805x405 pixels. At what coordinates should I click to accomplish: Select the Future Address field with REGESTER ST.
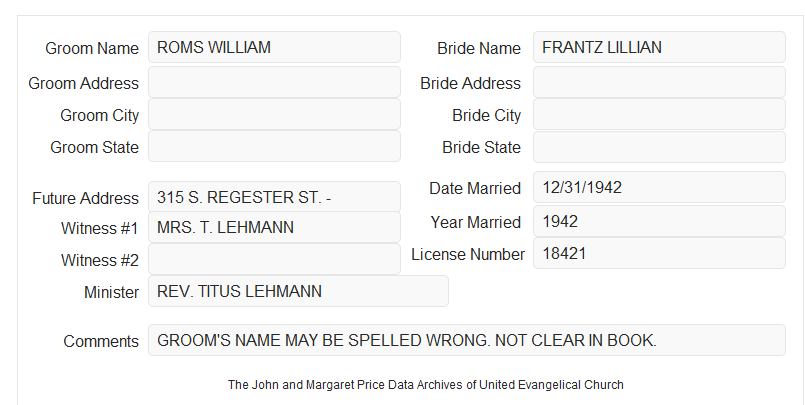tap(274, 197)
